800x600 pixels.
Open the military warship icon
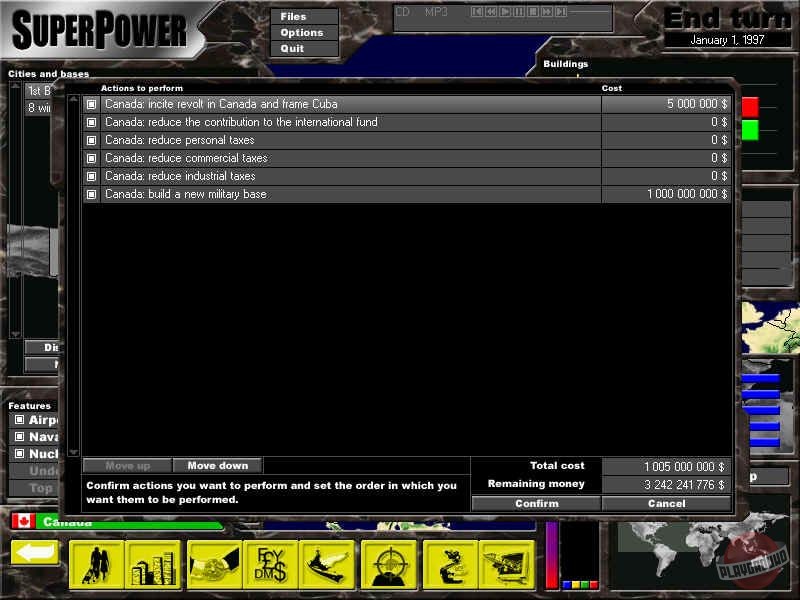329,564
